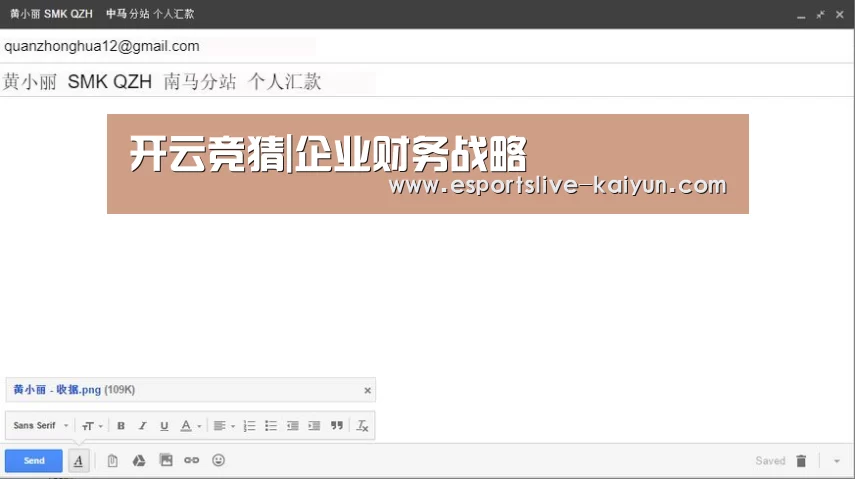Minimize the compose window

click(x=801, y=15)
